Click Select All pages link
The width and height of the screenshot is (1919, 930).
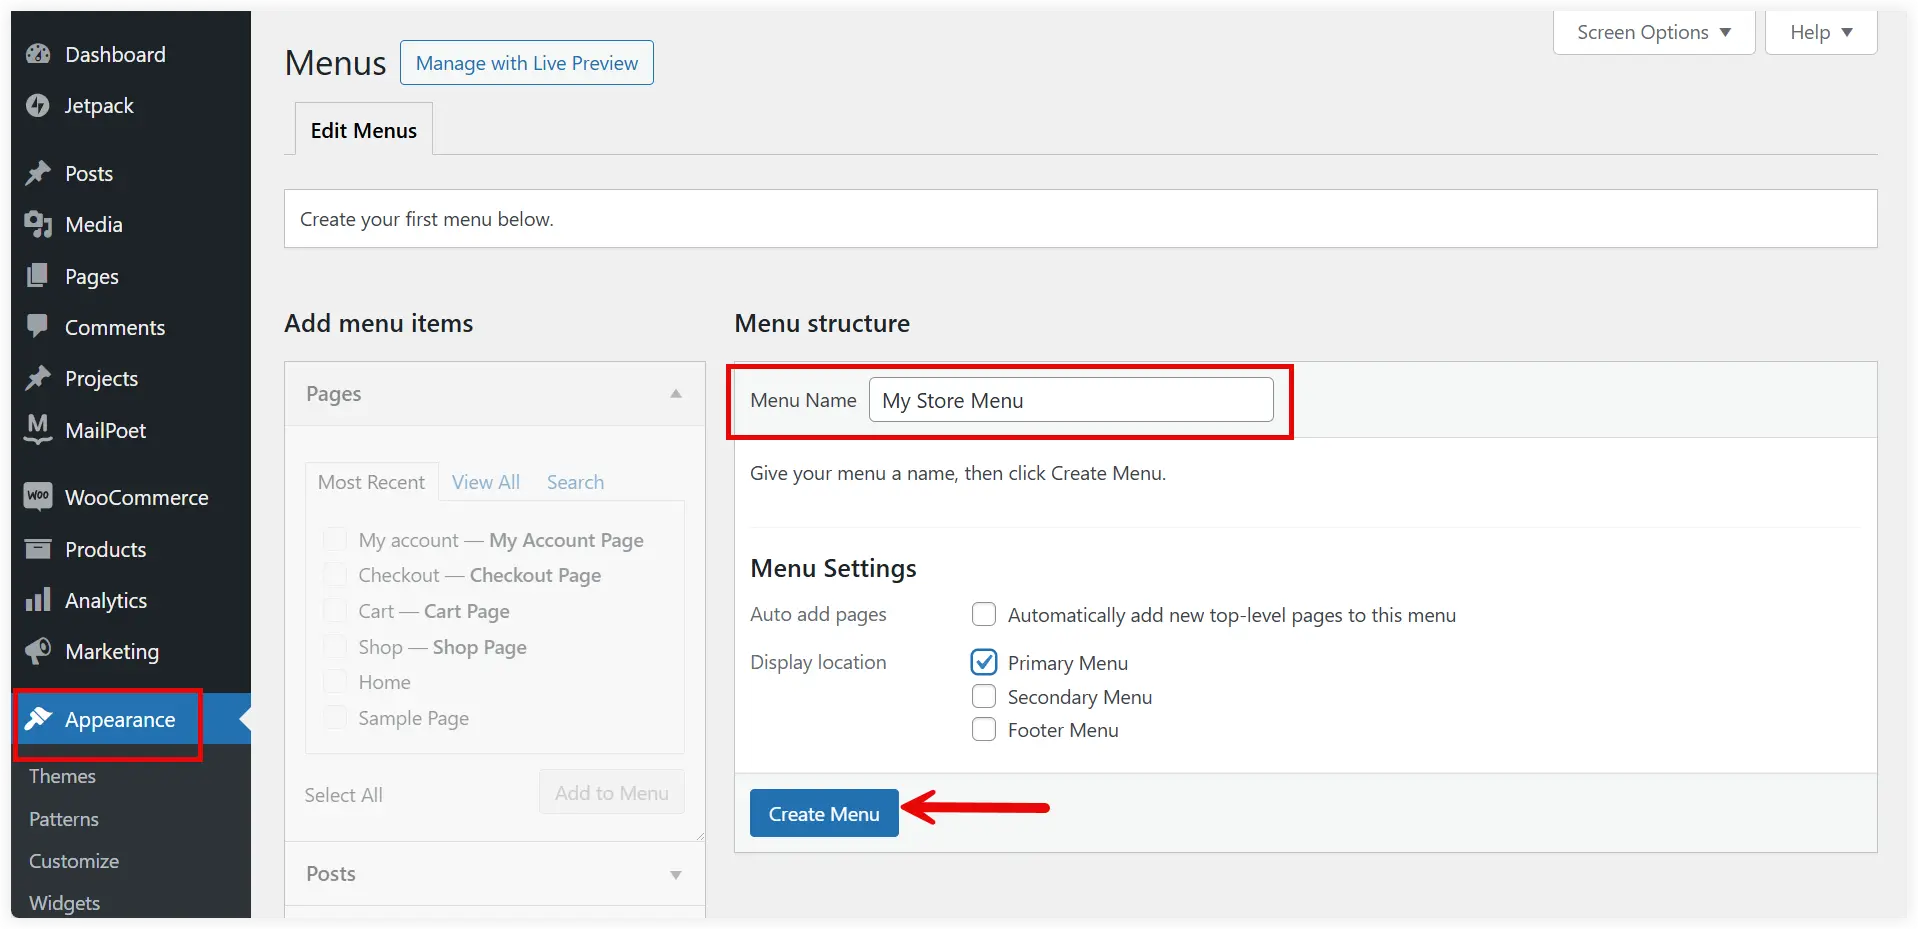(343, 795)
